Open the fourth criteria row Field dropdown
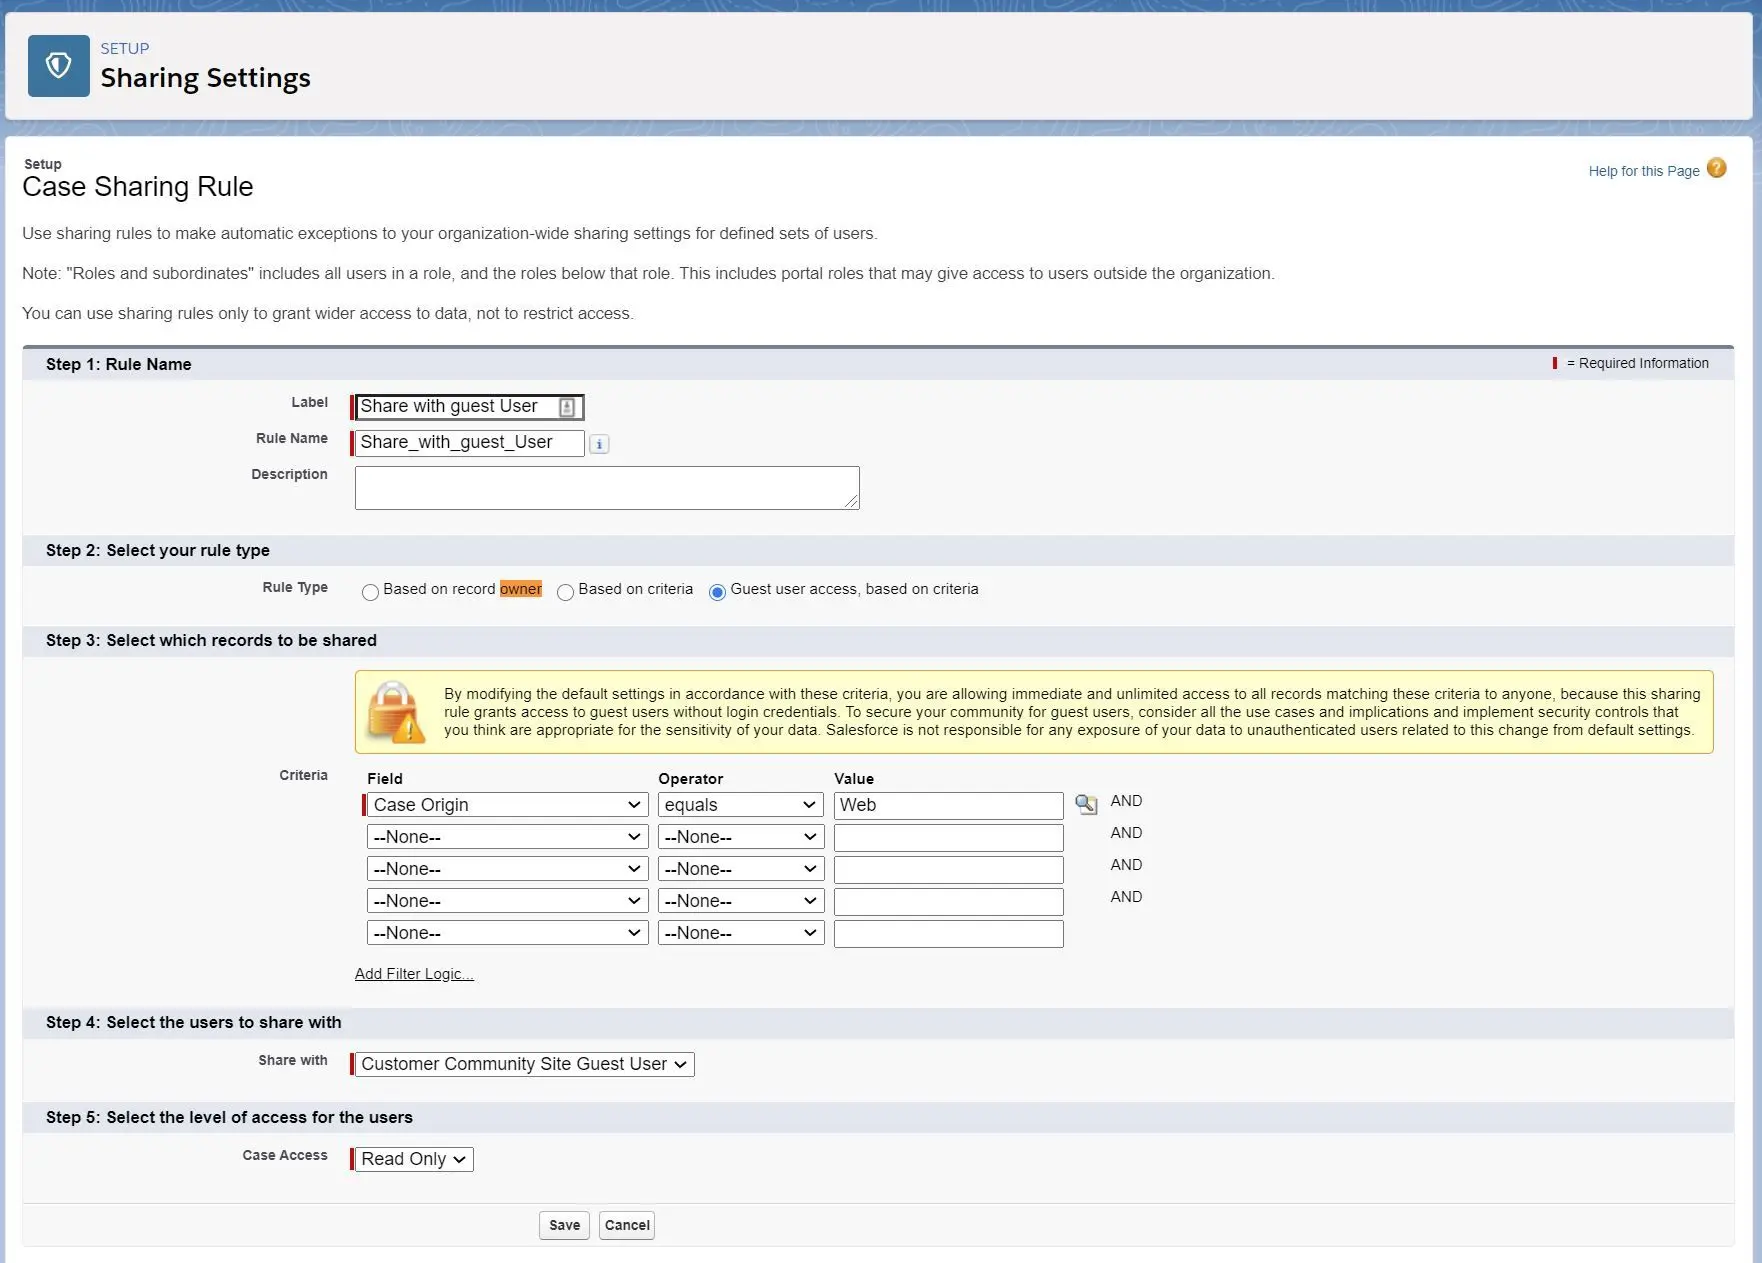The image size is (1762, 1263). [x=507, y=901]
